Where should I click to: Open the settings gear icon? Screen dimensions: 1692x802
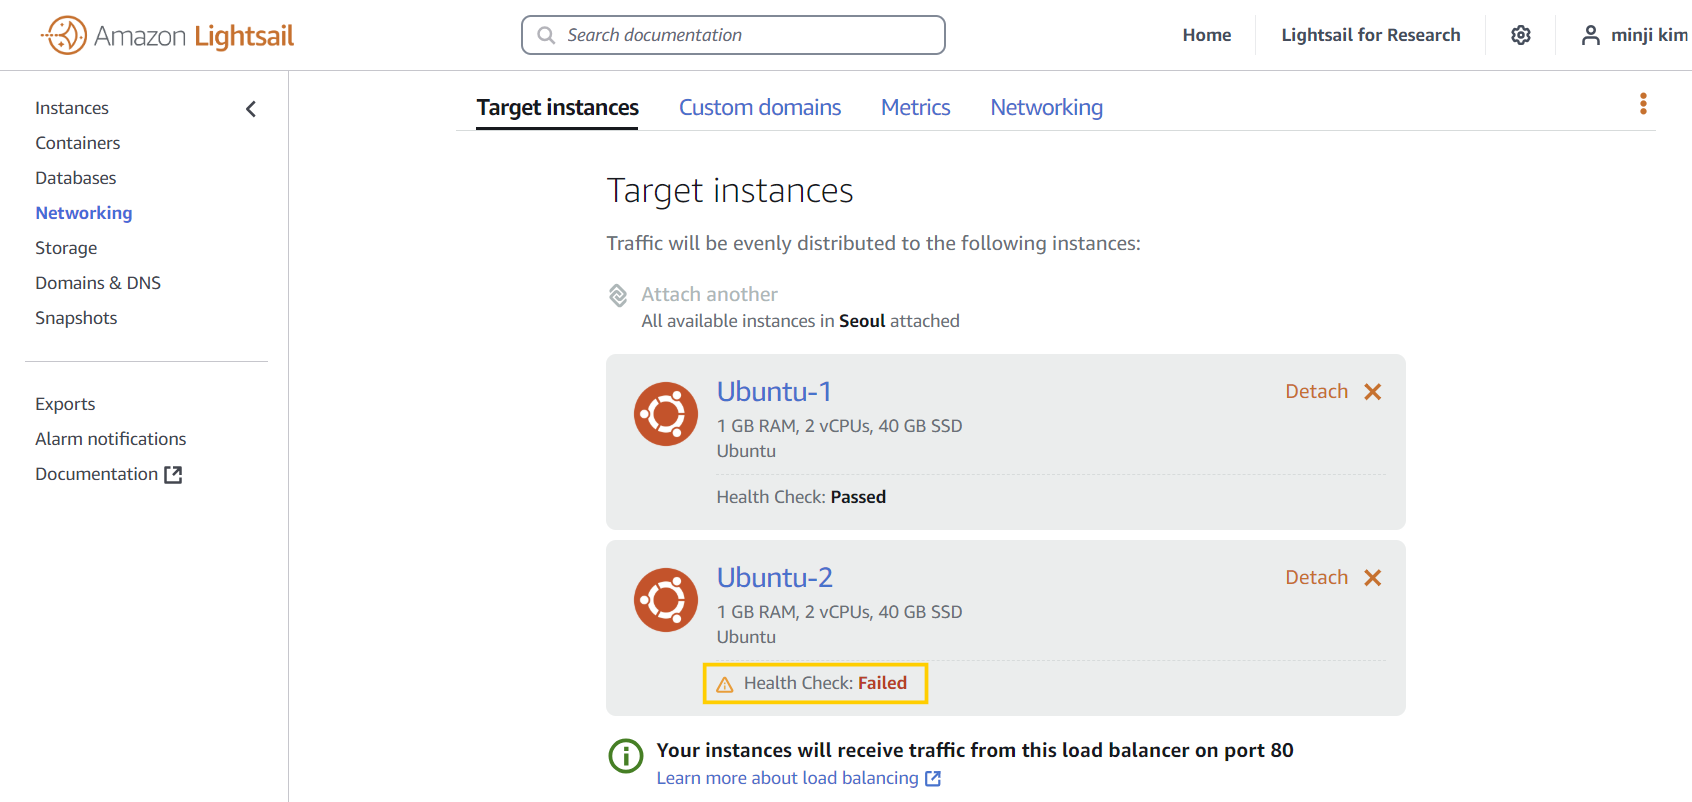click(x=1521, y=35)
